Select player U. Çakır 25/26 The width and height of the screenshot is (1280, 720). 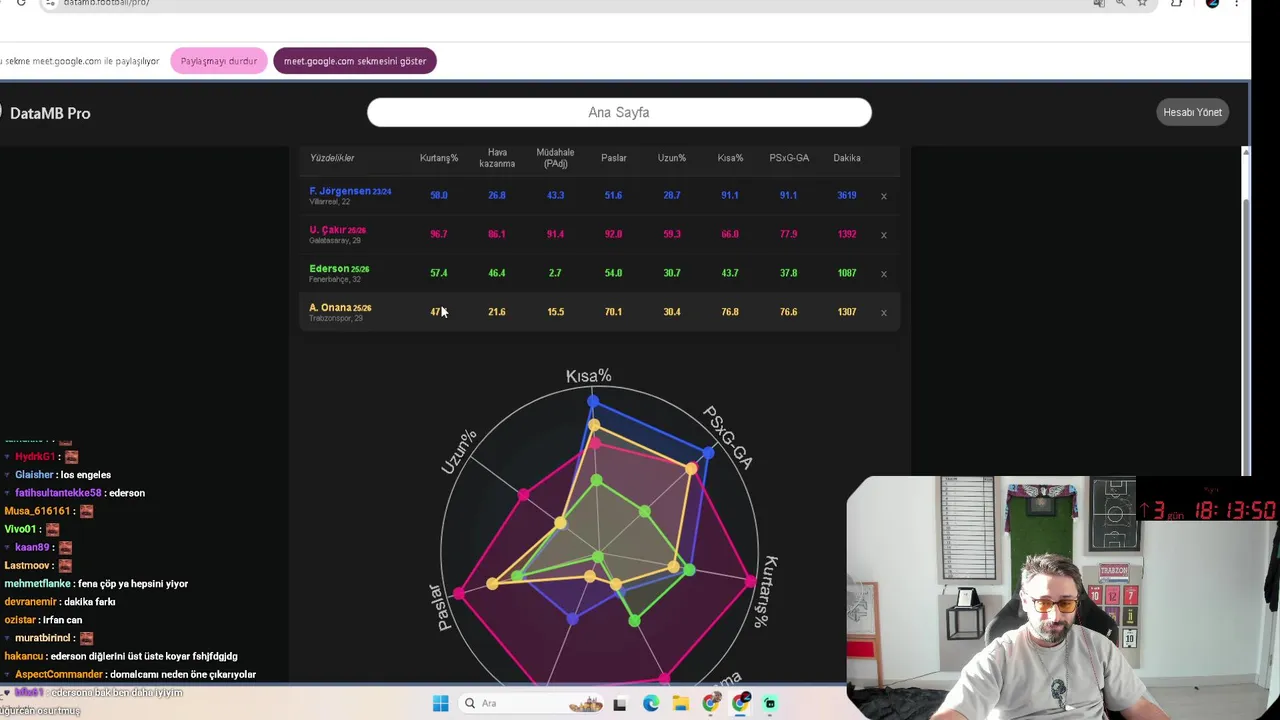(337, 230)
